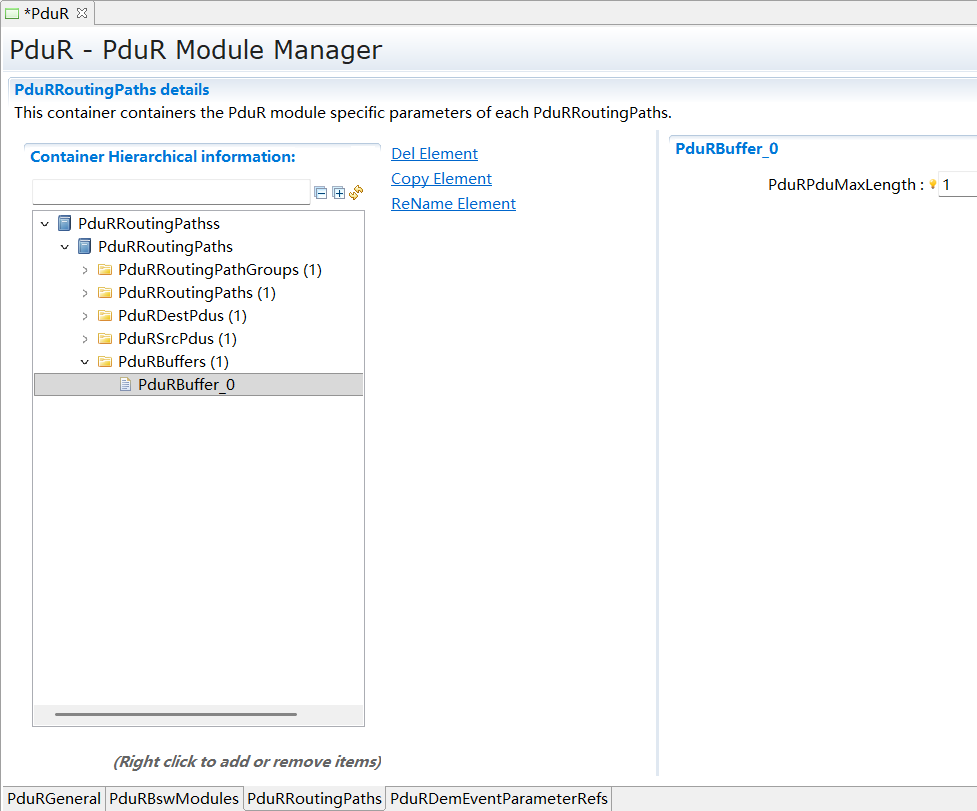Collapse the PduRBuffers tree node
This screenshot has width=977, height=811.
(x=84, y=361)
